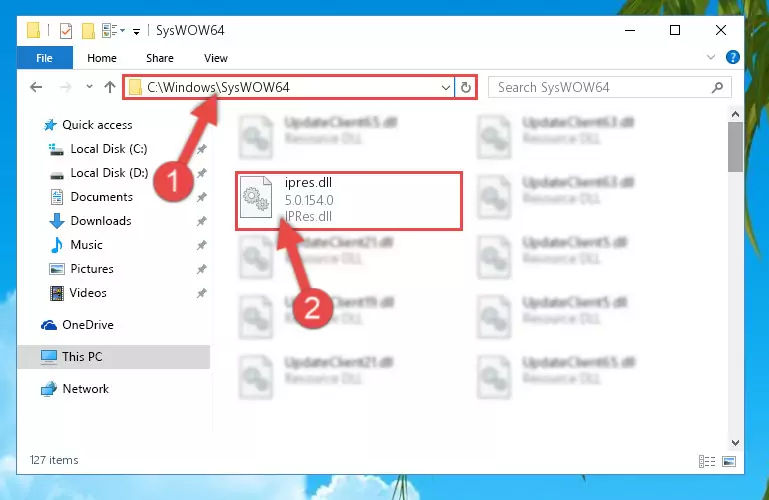Customize Quick Access Toolbar dropdown arrow
This screenshot has height=500, width=769.
tap(136, 31)
